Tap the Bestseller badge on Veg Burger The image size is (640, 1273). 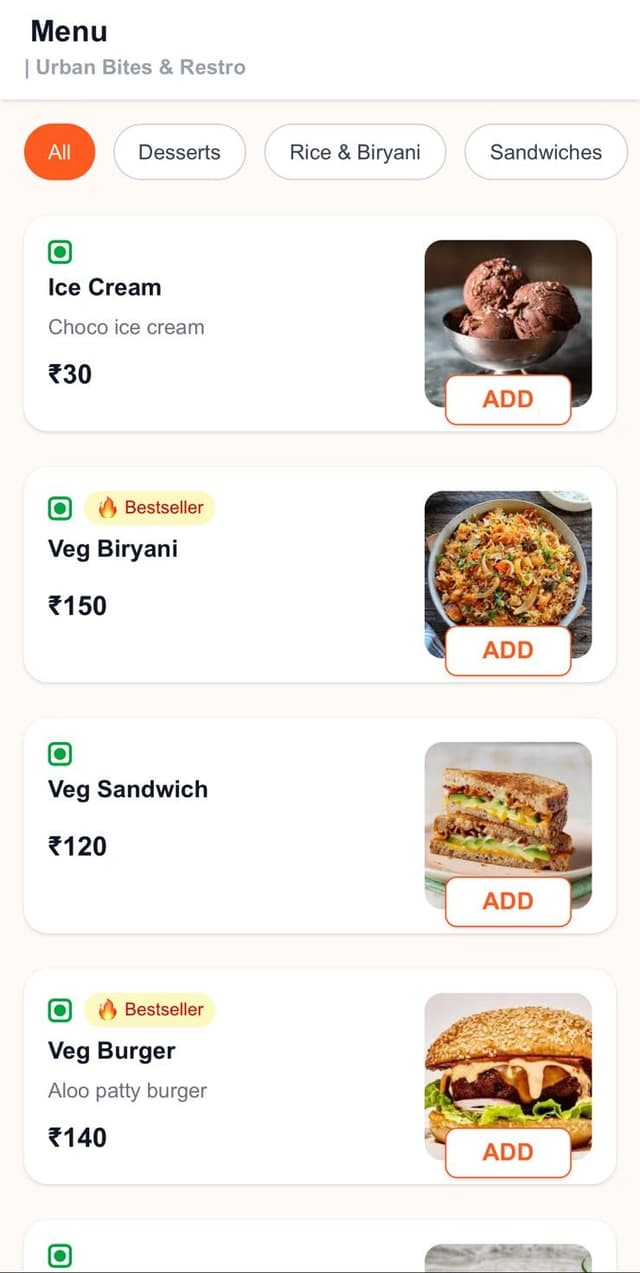(x=150, y=1010)
